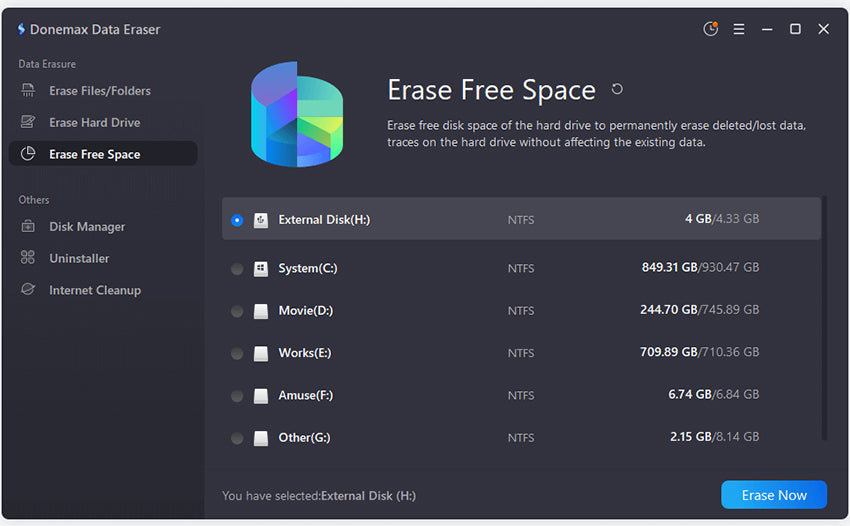Click the 4 GB/4.33 GB size value
Screen dimensions: 850x526
[x=722, y=219]
